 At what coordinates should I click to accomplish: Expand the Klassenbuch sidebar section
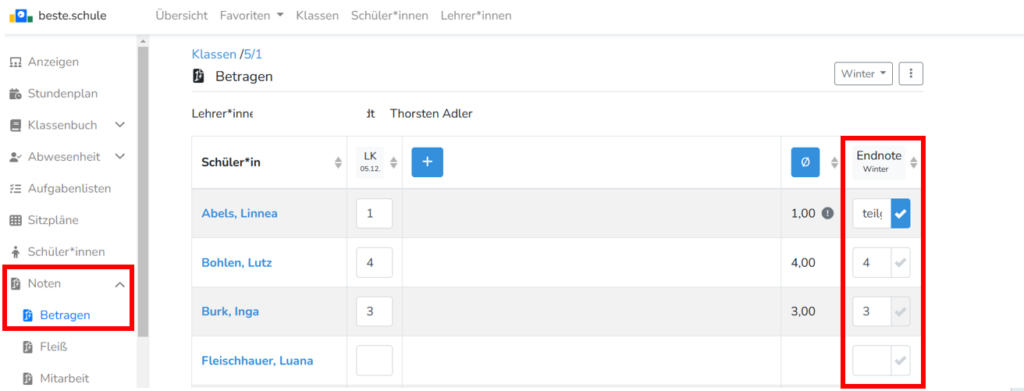(120, 125)
